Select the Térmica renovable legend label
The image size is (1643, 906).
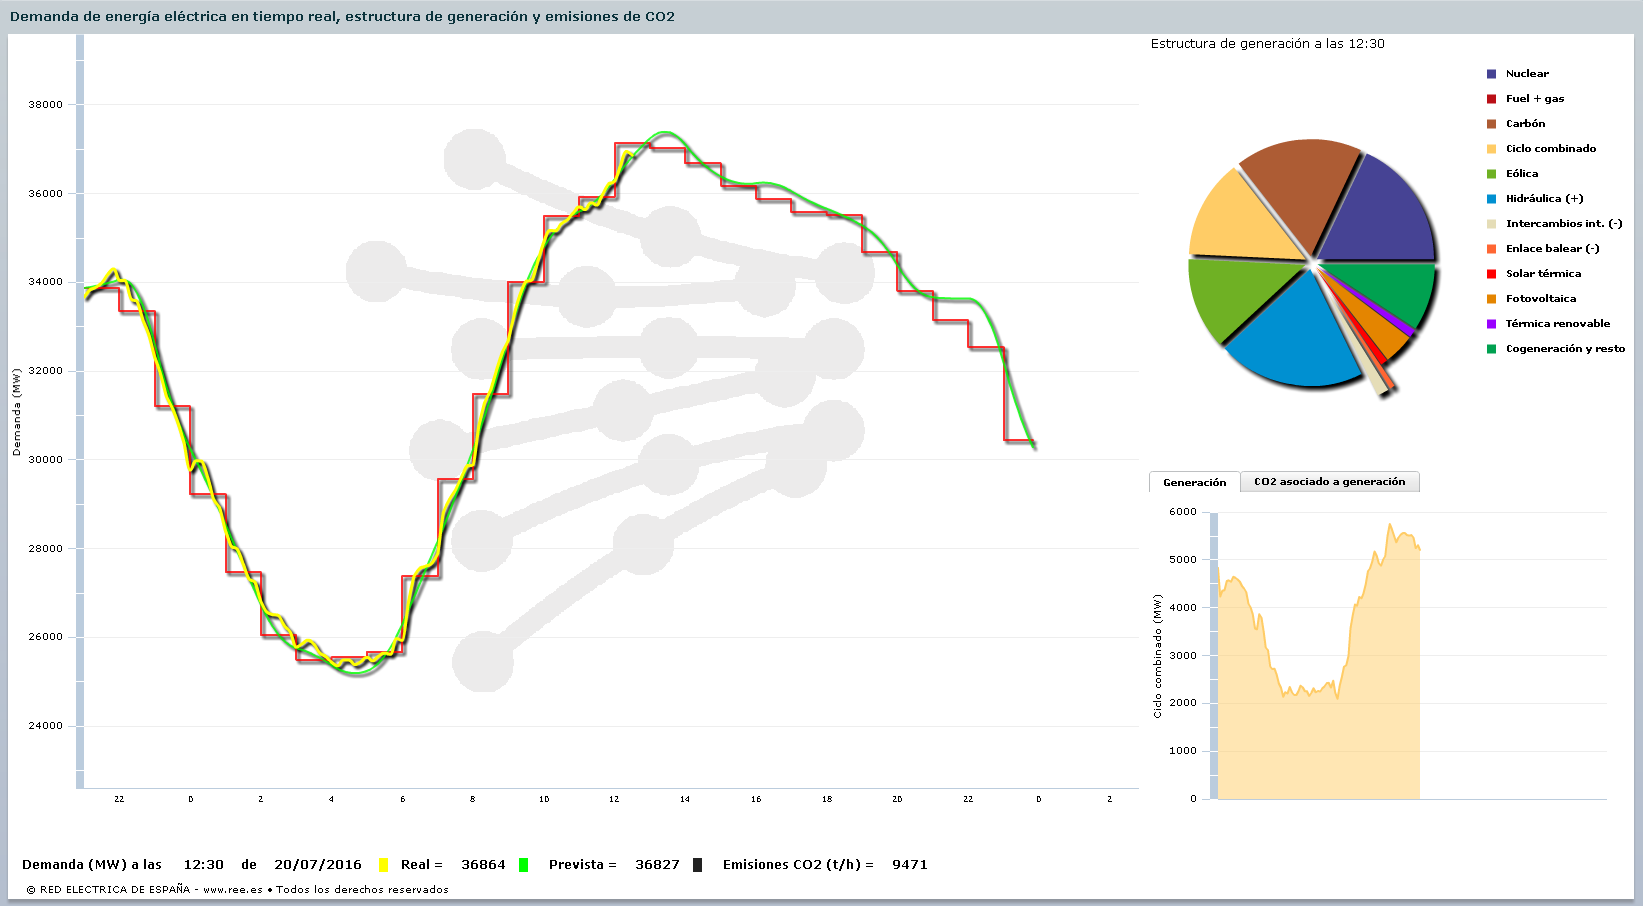[x=1558, y=324]
